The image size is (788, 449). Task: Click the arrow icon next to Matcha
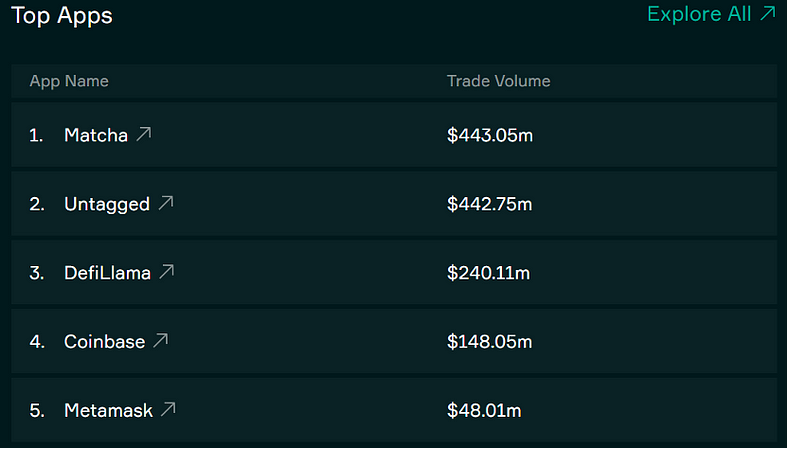(144, 134)
